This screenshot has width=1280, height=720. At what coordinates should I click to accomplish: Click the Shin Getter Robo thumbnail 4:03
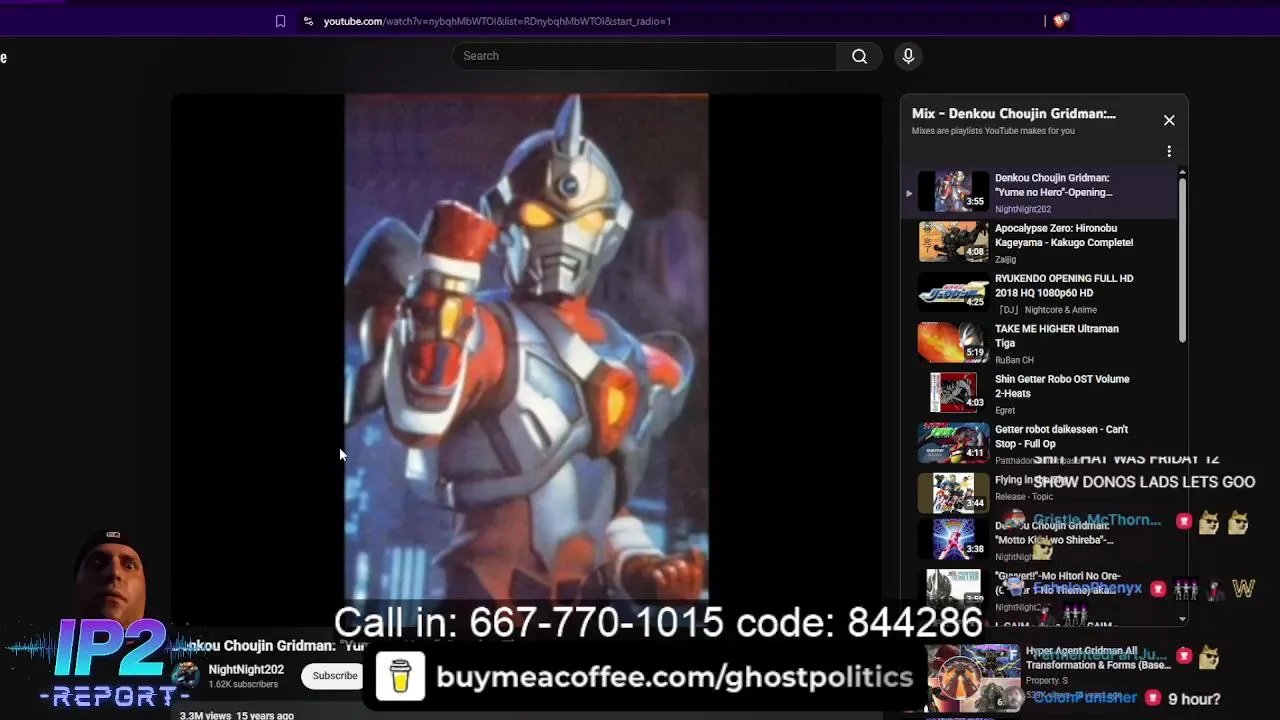[x=953, y=392]
